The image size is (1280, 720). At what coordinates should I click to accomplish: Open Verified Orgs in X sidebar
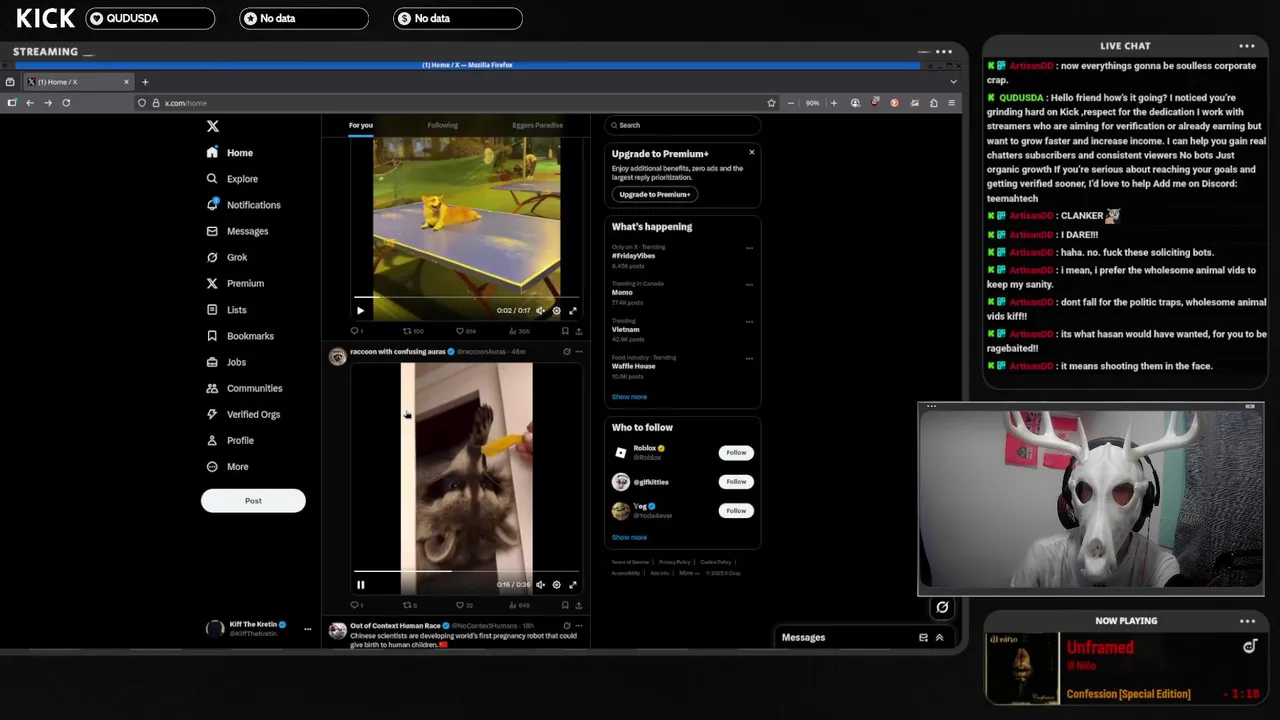243,414
